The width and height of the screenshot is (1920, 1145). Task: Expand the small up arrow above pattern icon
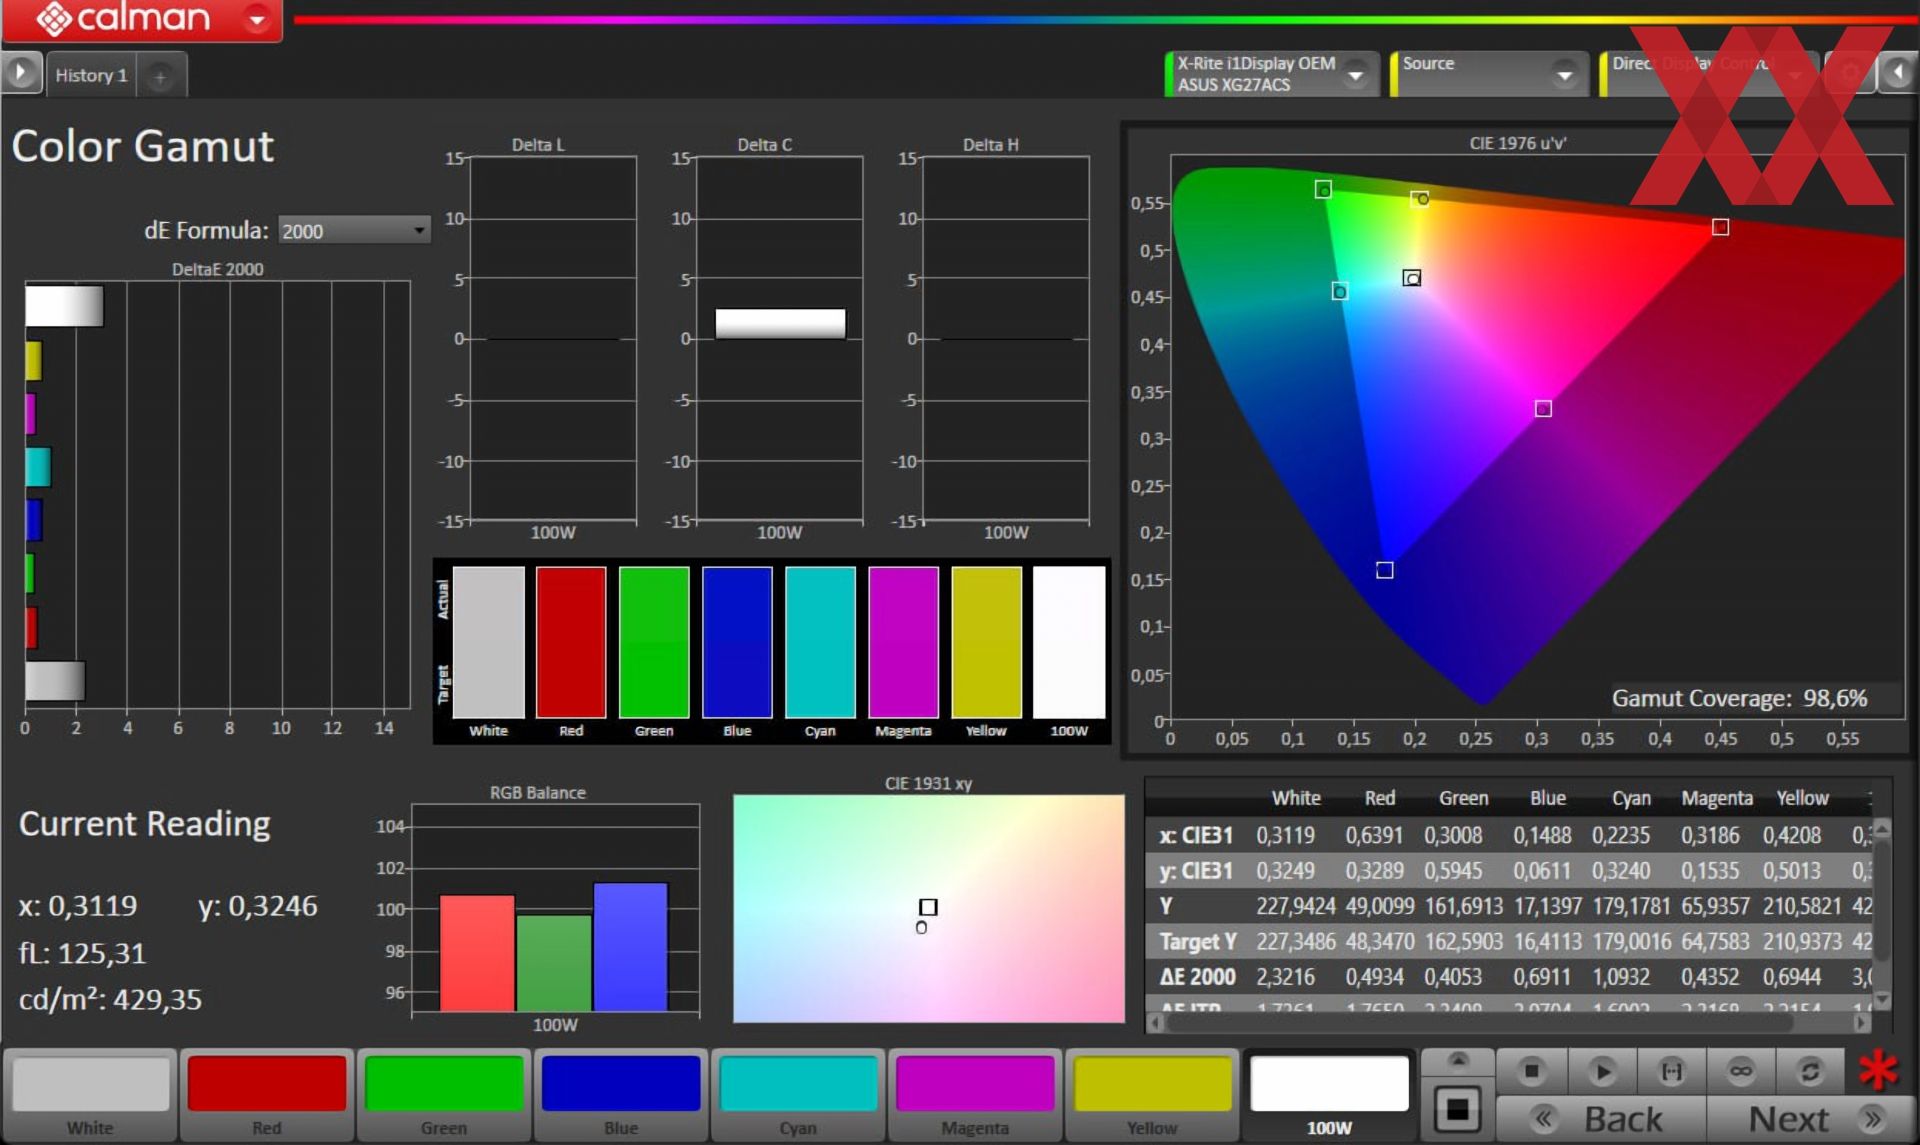tap(1458, 1061)
